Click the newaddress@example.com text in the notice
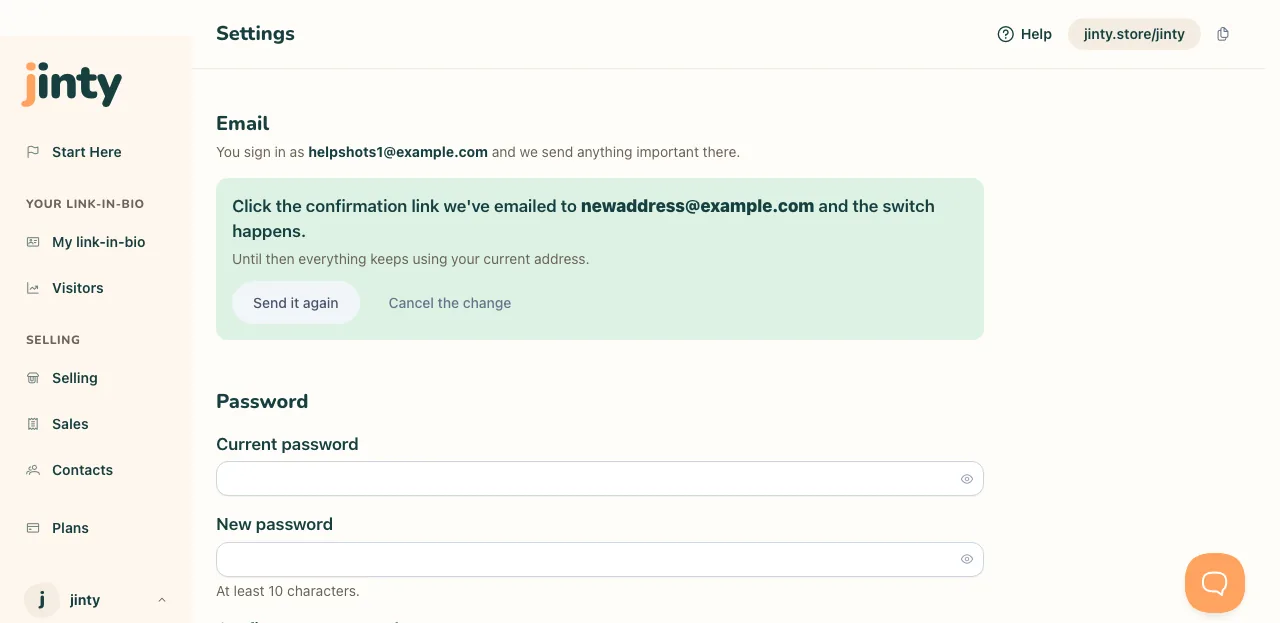 click(x=698, y=206)
